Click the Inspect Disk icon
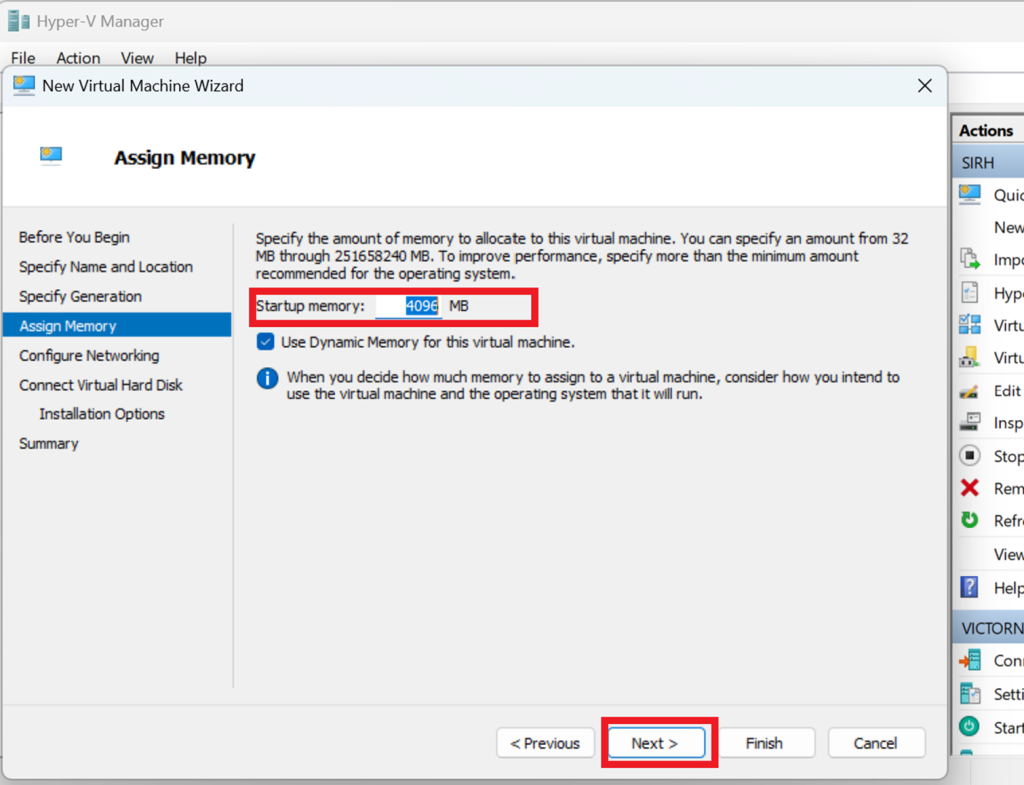 (x=969, y=423)
